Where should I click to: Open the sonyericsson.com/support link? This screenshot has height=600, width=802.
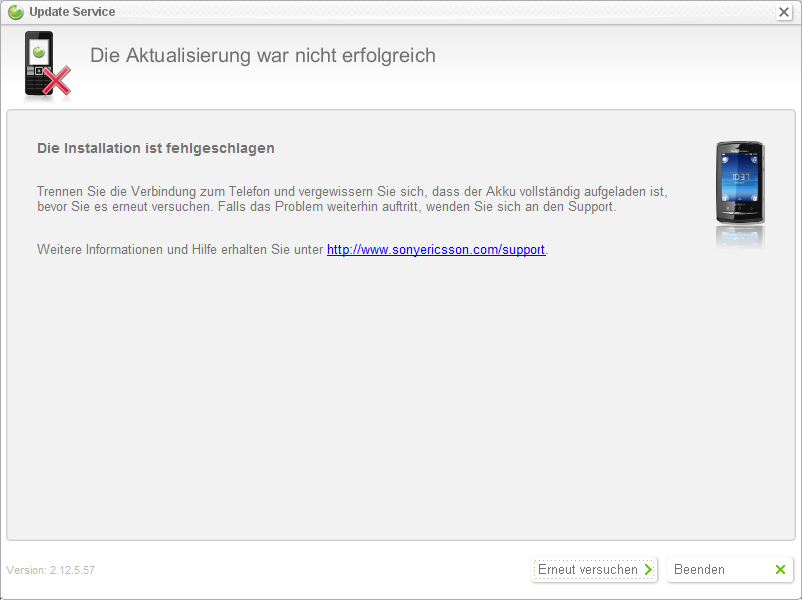pyautogui.click(x=436, y=250)
